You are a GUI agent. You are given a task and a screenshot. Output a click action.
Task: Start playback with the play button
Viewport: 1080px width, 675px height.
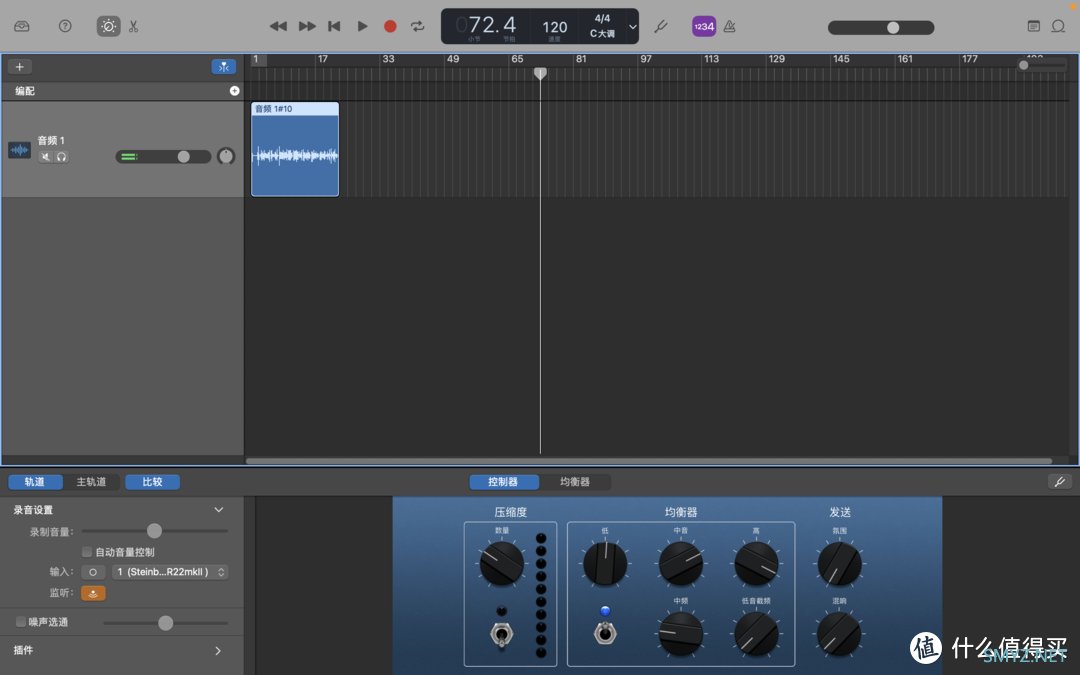362,26
